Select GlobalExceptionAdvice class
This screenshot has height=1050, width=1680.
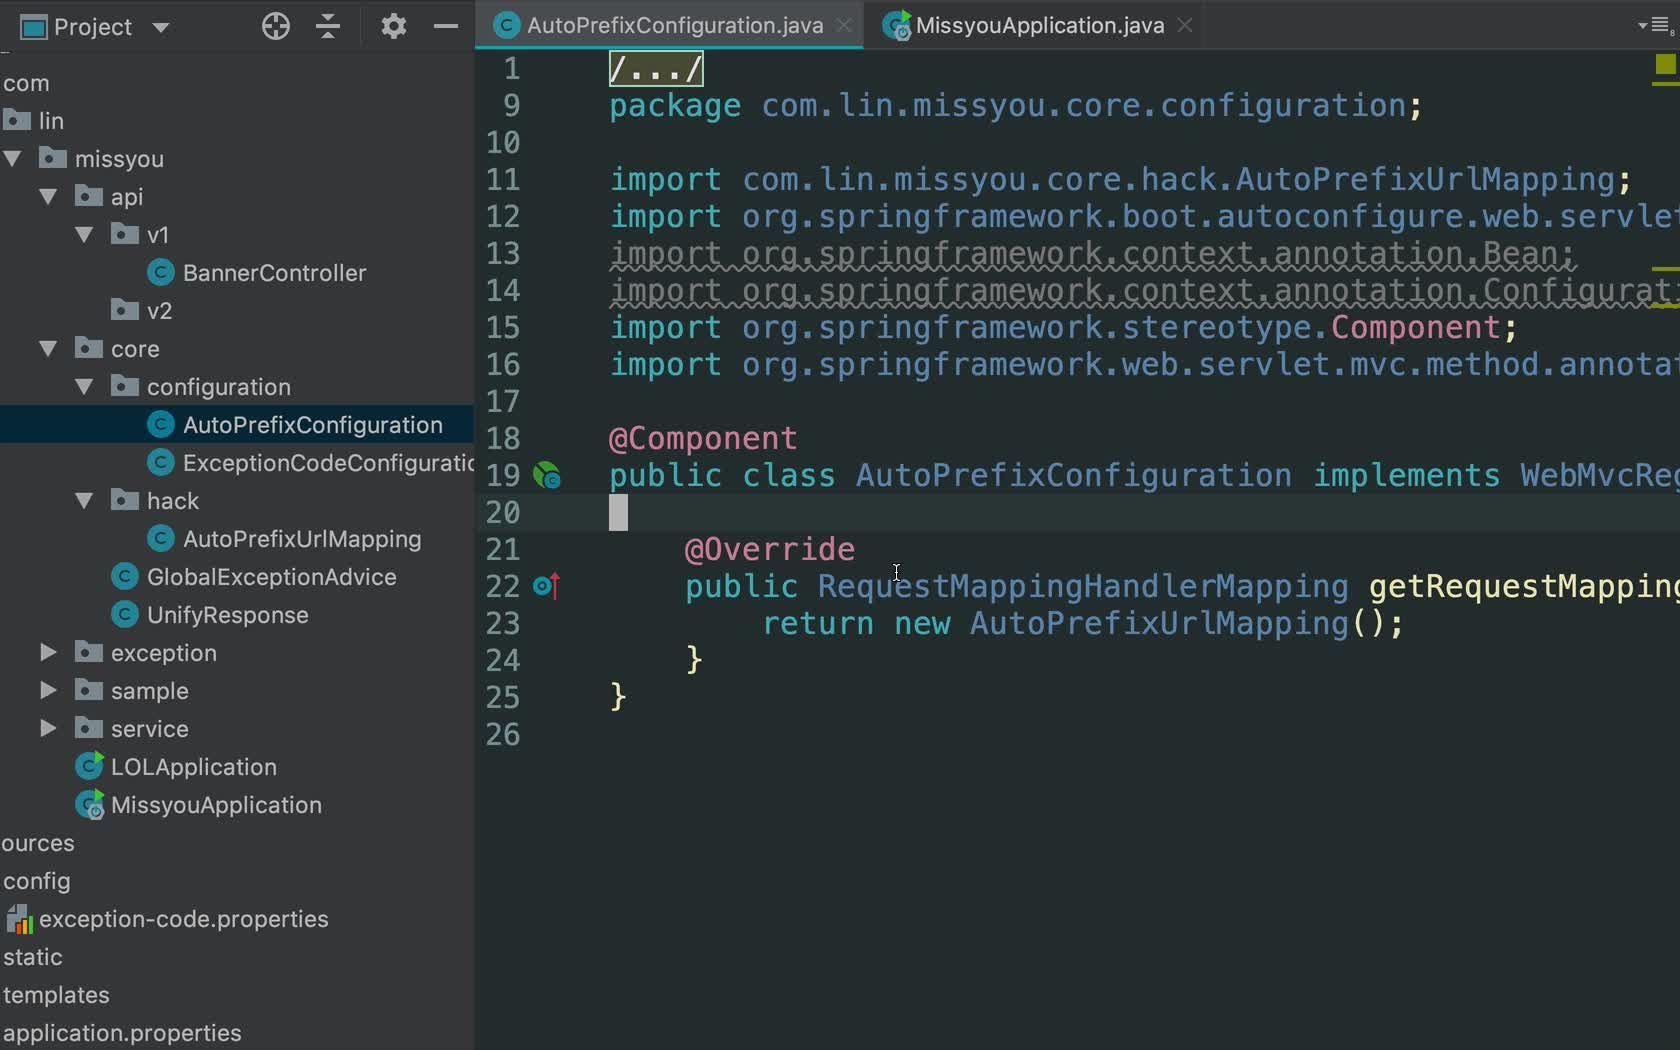271,577
